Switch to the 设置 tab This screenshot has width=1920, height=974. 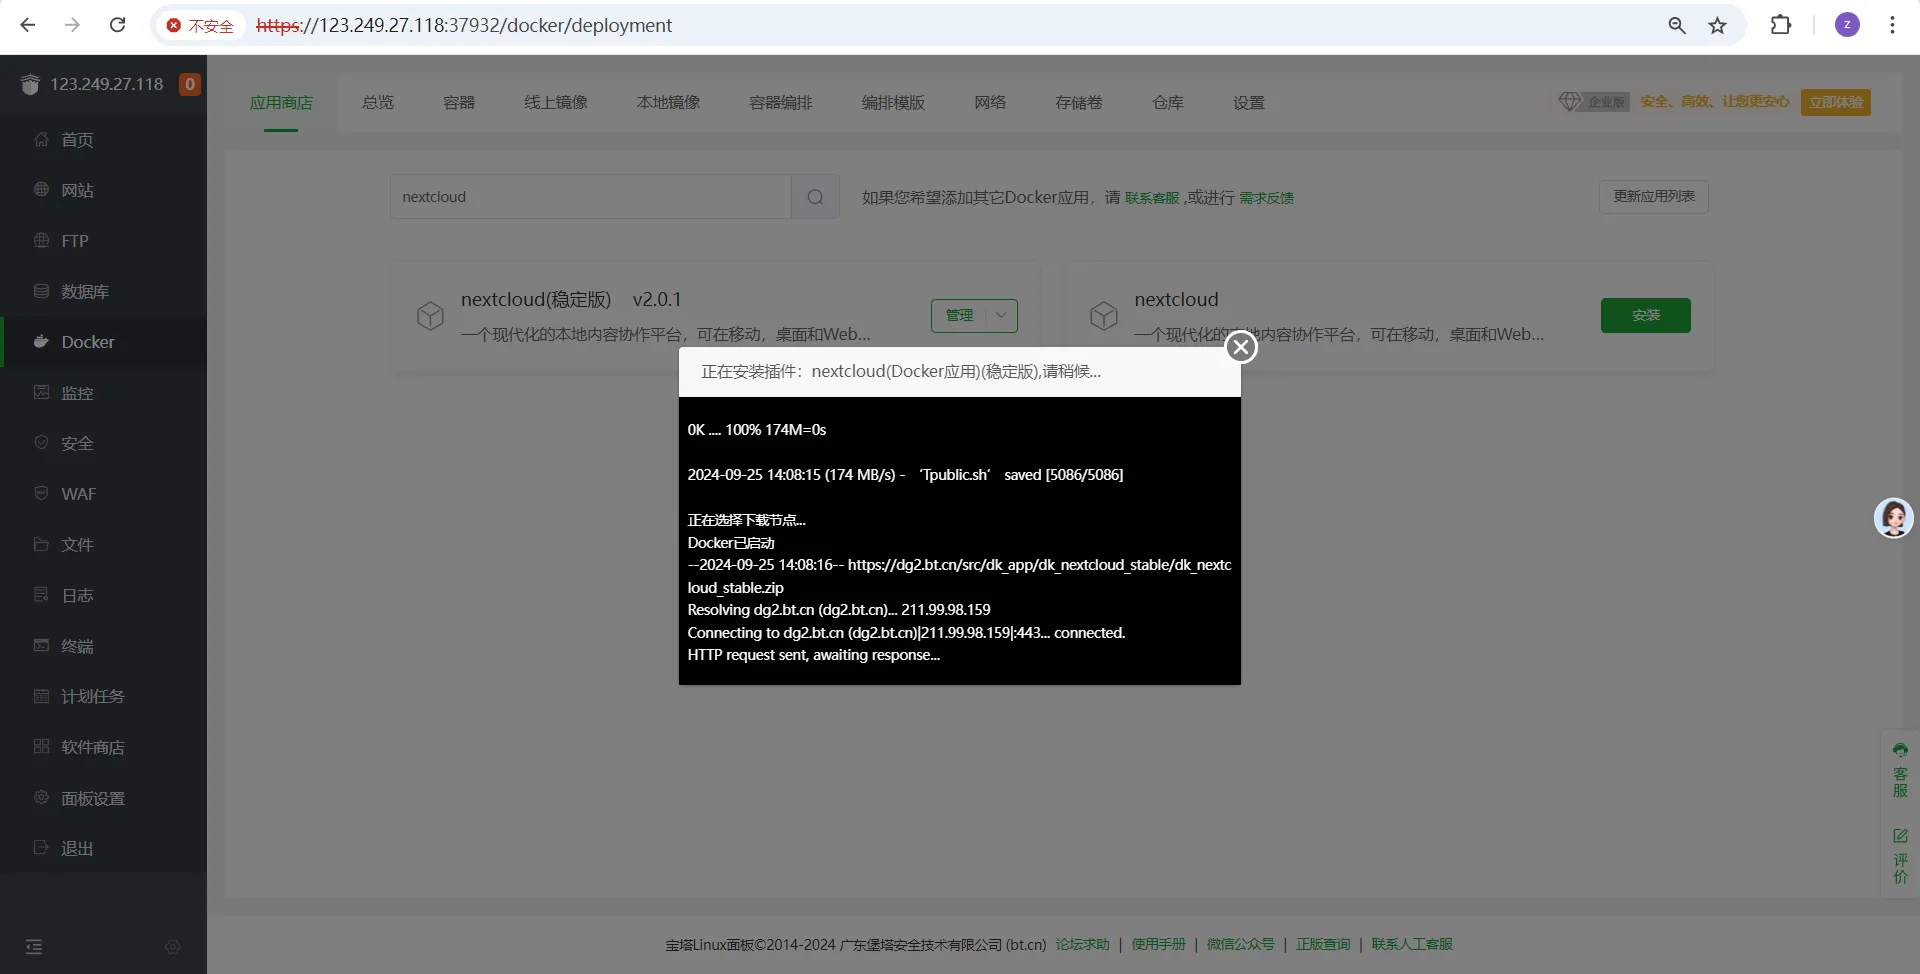coord(1249,102)
